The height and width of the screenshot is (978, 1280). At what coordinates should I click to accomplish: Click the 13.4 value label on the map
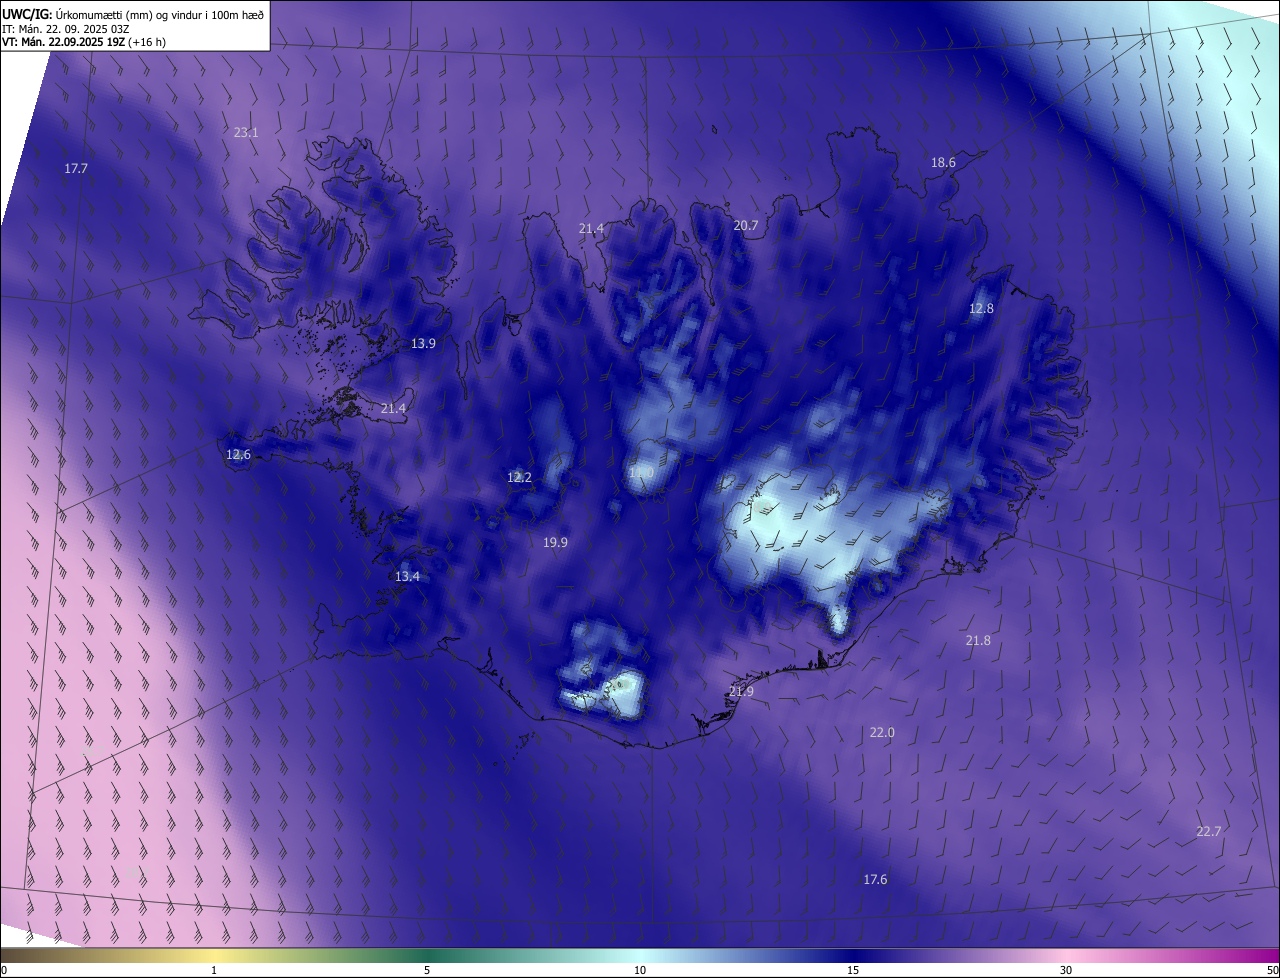coord(407,577)
